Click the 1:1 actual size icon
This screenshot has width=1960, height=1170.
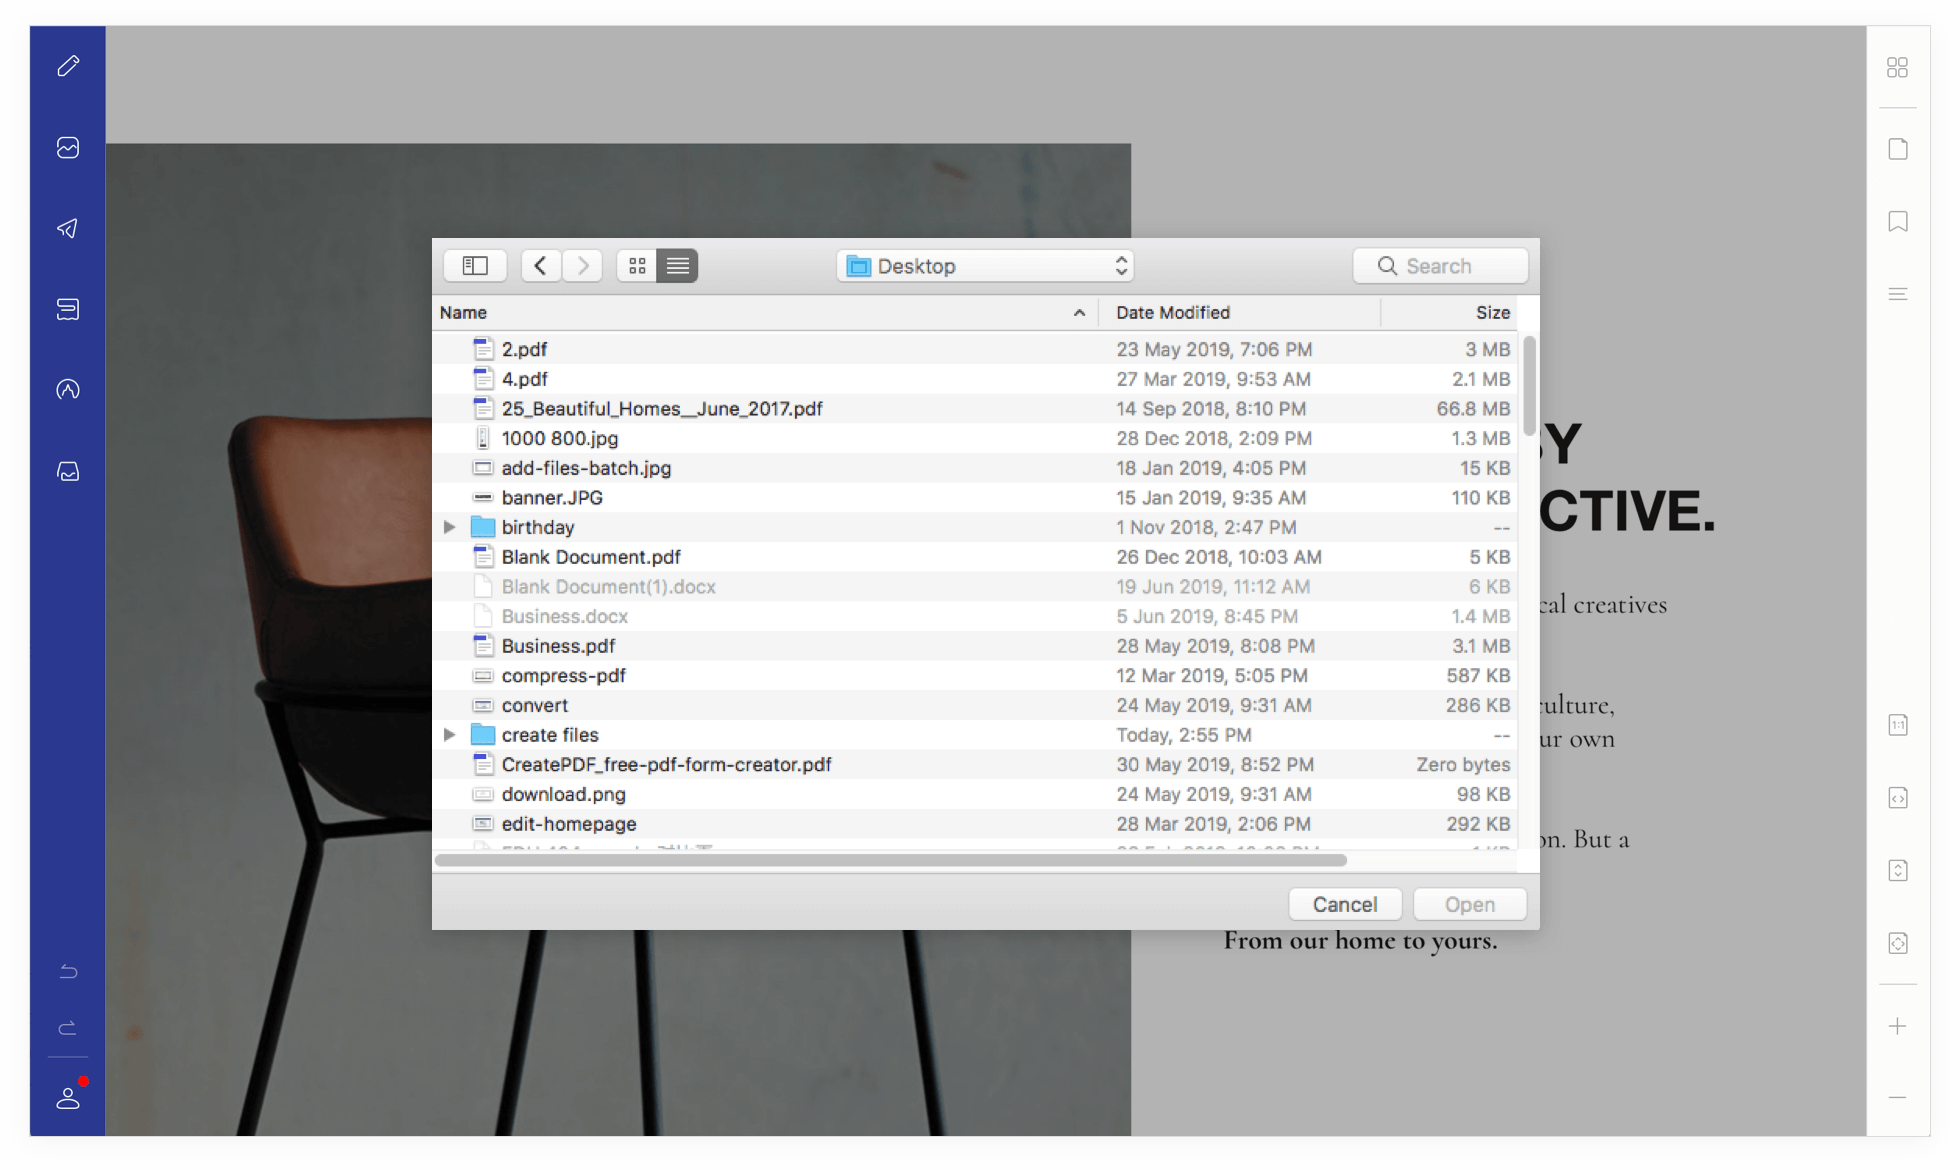coord(1897,725)
